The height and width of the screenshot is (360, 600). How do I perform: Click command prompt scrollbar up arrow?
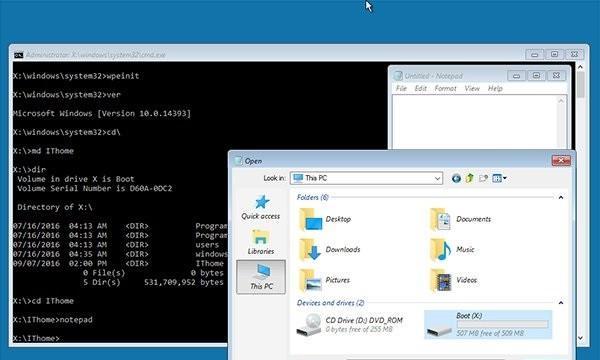coord(580,67)
